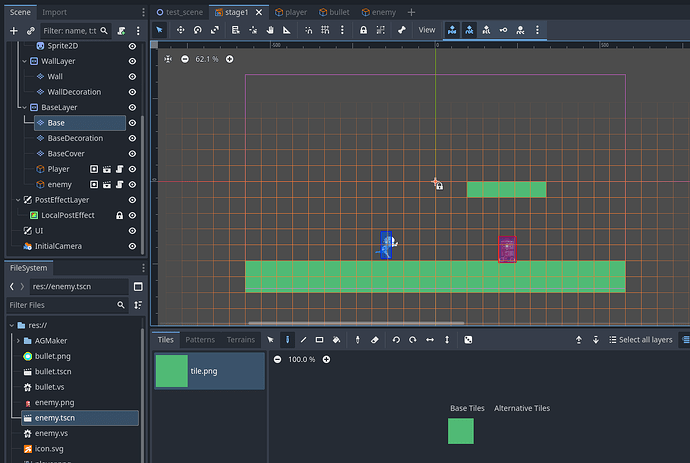Image resolution: width=690 pixels, height=463 pixels.
Task: Toggle visibility of the Player node
Action: 132,169
